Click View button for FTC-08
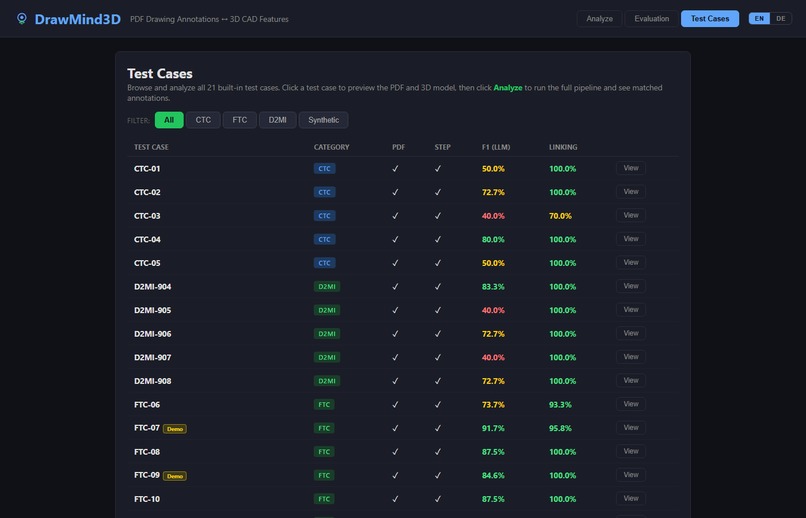The width and height of the screenshot is (806, 518). pyautogui.click(x=631, y=451)
